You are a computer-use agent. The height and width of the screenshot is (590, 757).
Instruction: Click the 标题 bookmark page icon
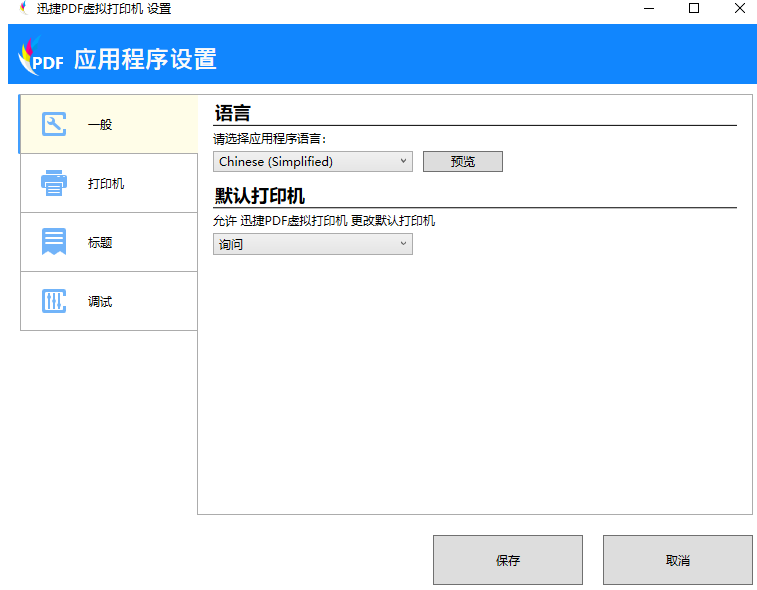click(54, 241)
